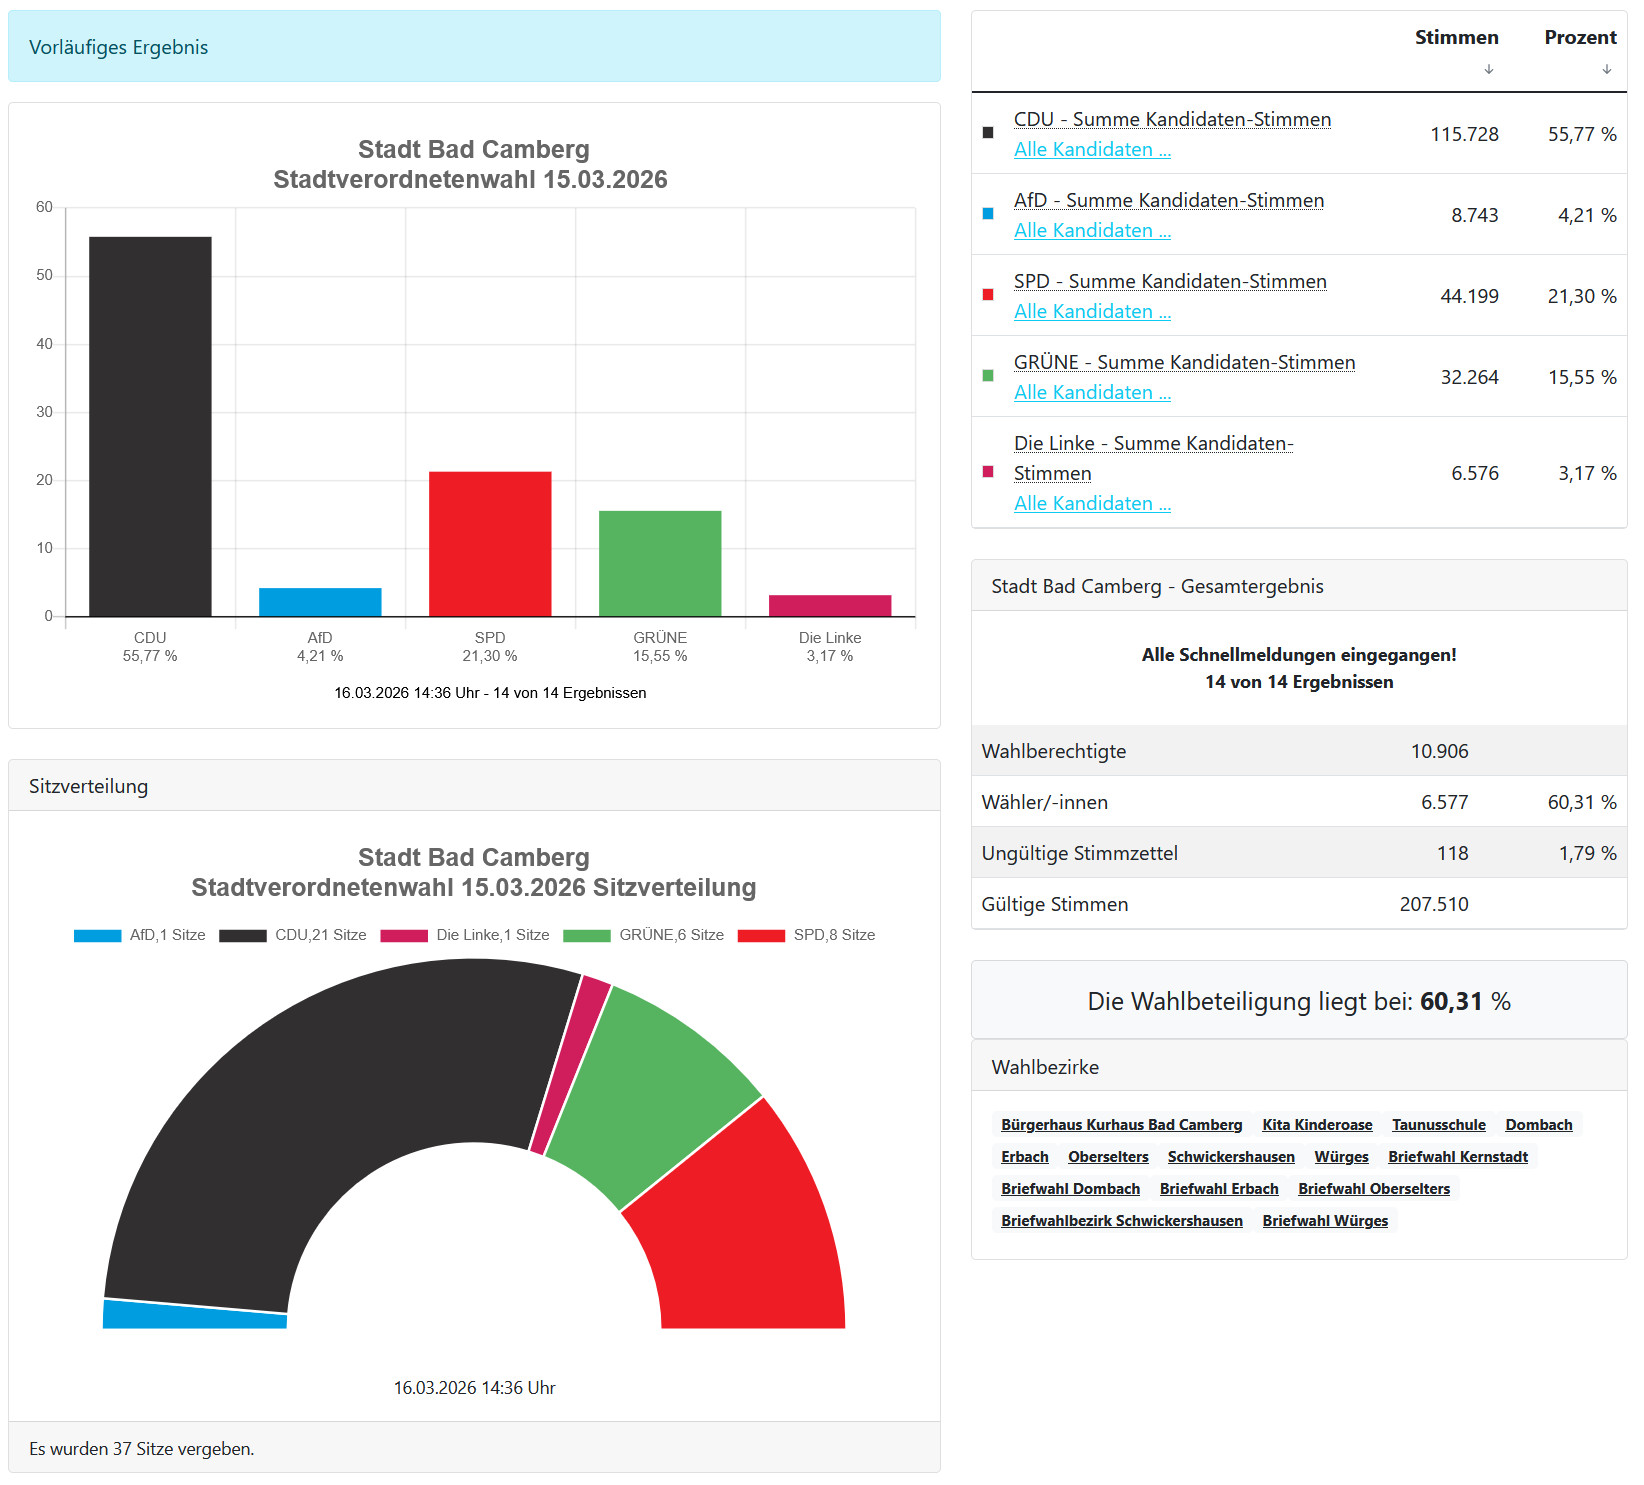The height and width of the screenshot is (1485, 1644).
Task: Toggle CDU,21 Sitze legend entry
Action: (x=293, y=935)
